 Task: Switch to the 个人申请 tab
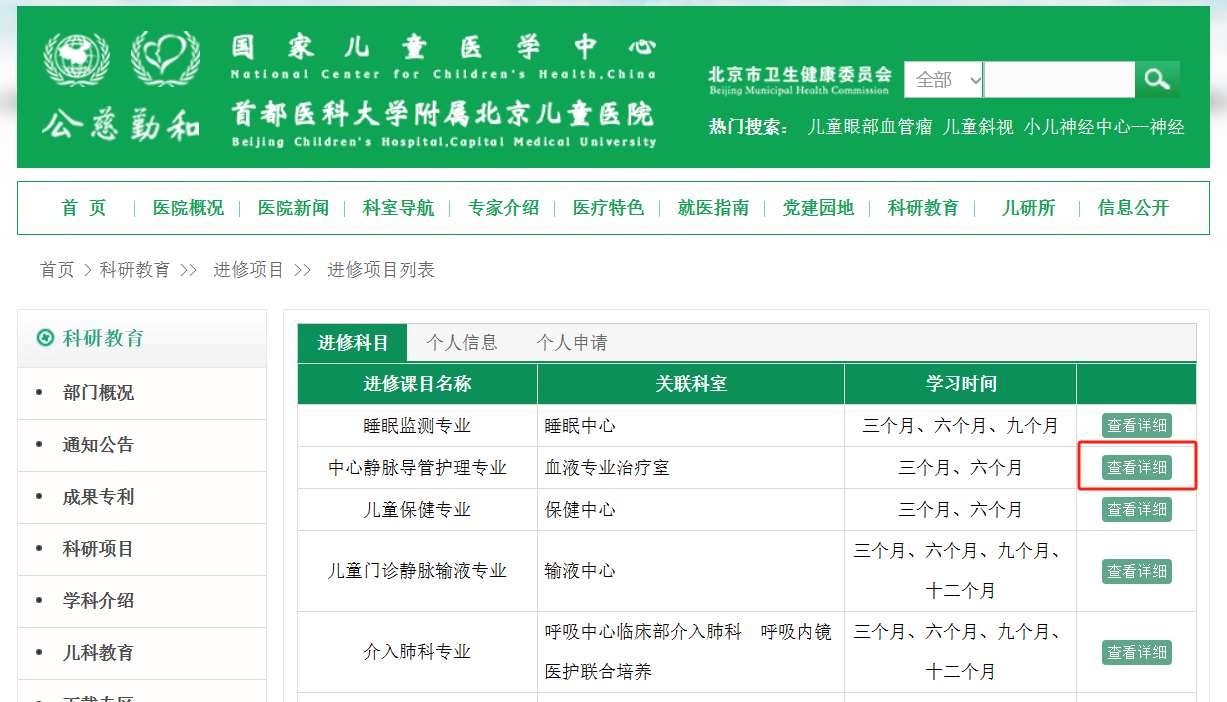click(571, 343)
